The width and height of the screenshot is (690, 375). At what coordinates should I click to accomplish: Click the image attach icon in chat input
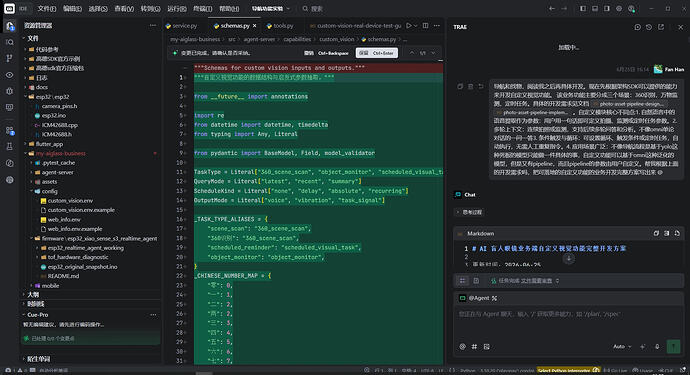click(x=487, y=347)
